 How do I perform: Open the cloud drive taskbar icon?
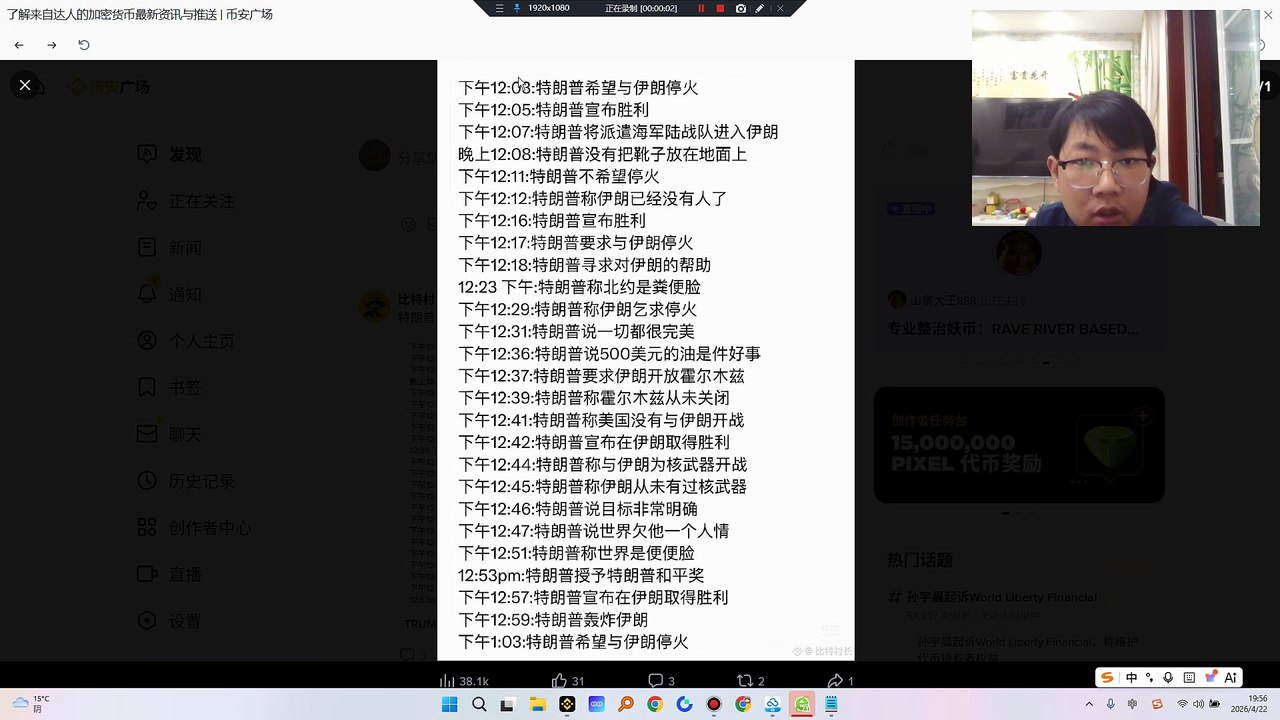tap(773, 705)
